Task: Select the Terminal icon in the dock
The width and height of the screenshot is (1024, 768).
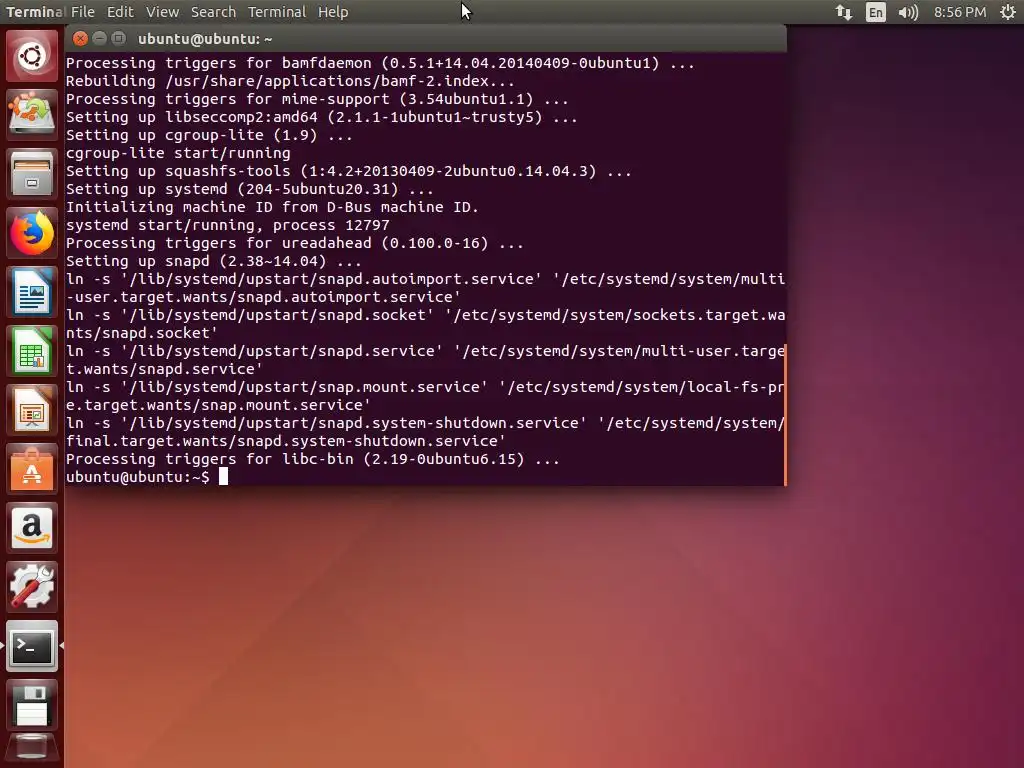Action: [x=31, y=646]
